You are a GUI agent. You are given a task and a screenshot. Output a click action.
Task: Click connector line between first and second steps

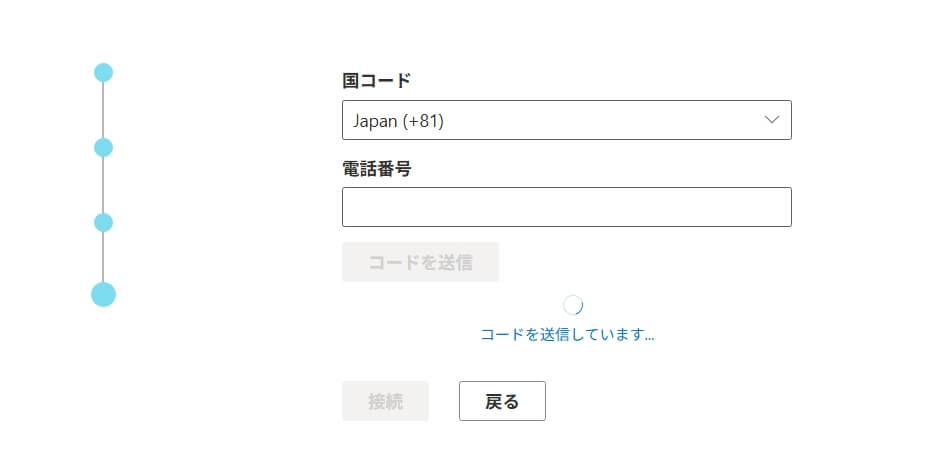pyautogui.click(x=103, y=110)
